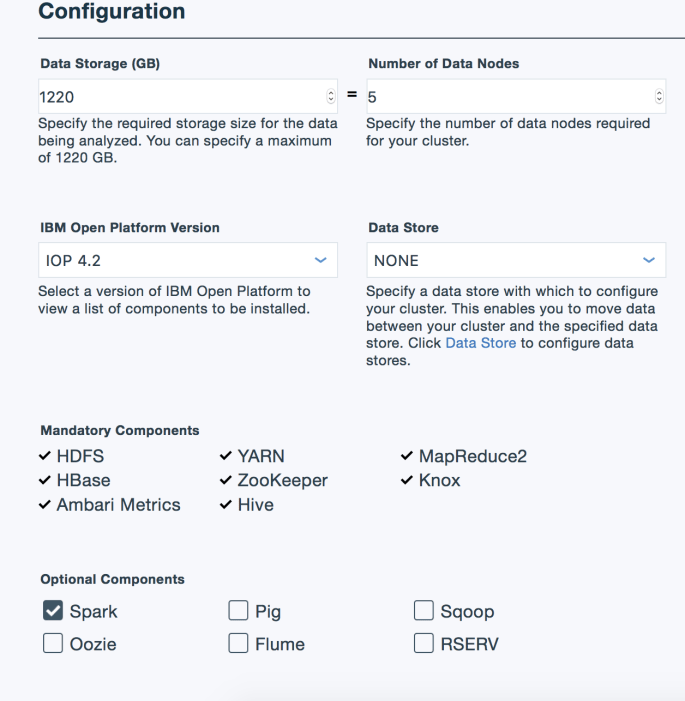Open the IBM Open Platform Version dropdown
The height and width of the screenshot is (701, 685).
pyautogui.click(x=188, y=260)
